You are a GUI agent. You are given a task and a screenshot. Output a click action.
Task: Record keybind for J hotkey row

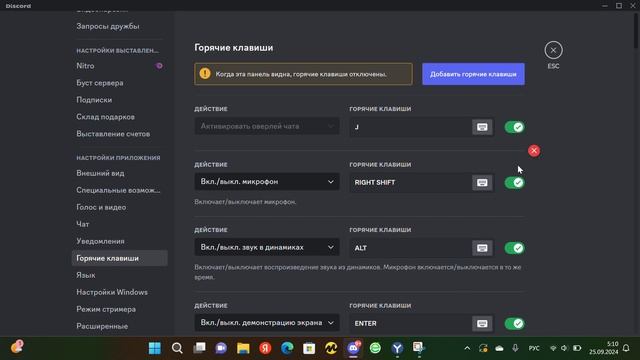tap(482, 127)
